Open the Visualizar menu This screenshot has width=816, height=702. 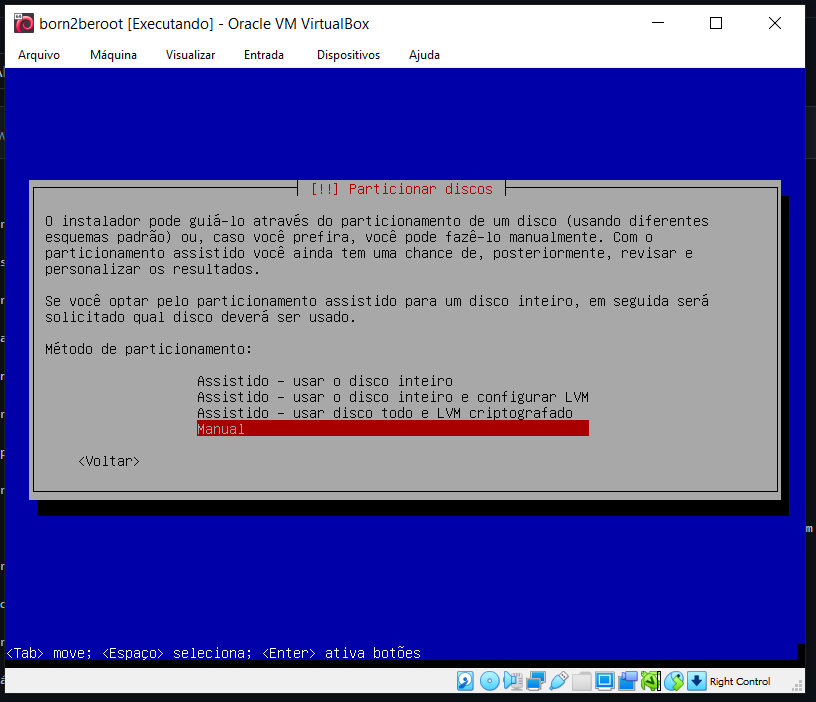[190, 55]
